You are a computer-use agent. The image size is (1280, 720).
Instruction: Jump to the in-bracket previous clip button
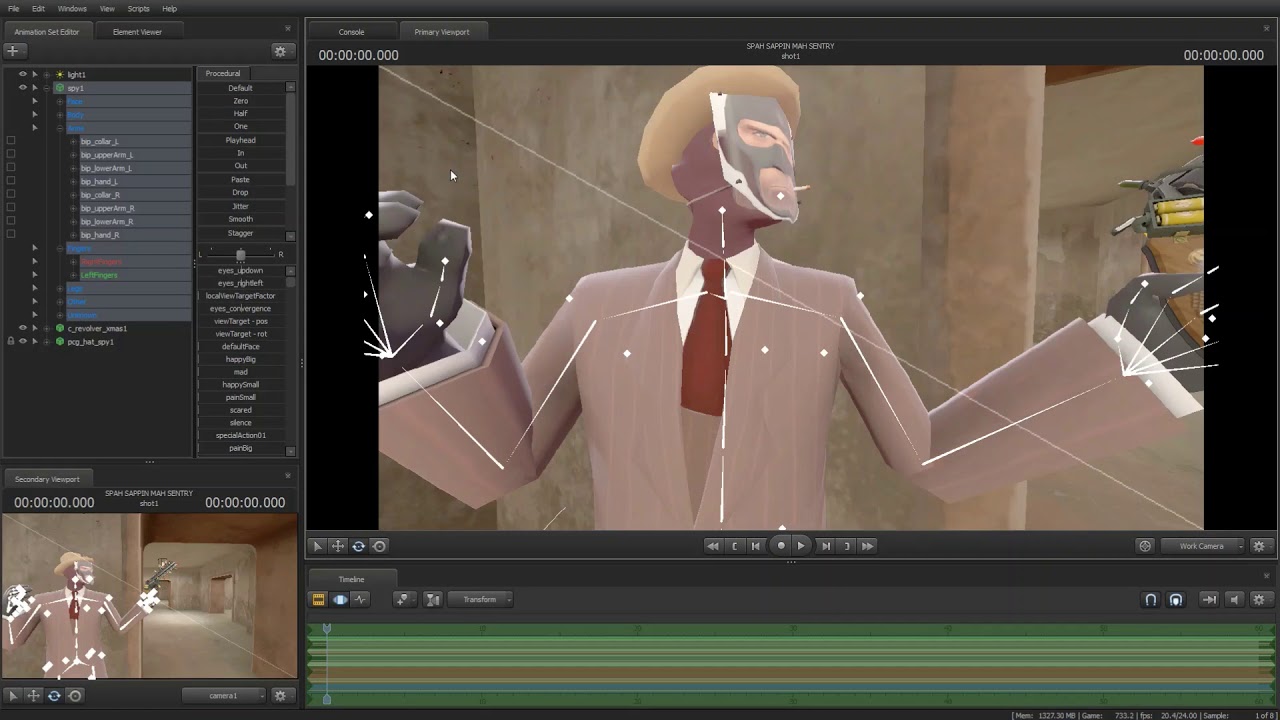pos(735,546)
